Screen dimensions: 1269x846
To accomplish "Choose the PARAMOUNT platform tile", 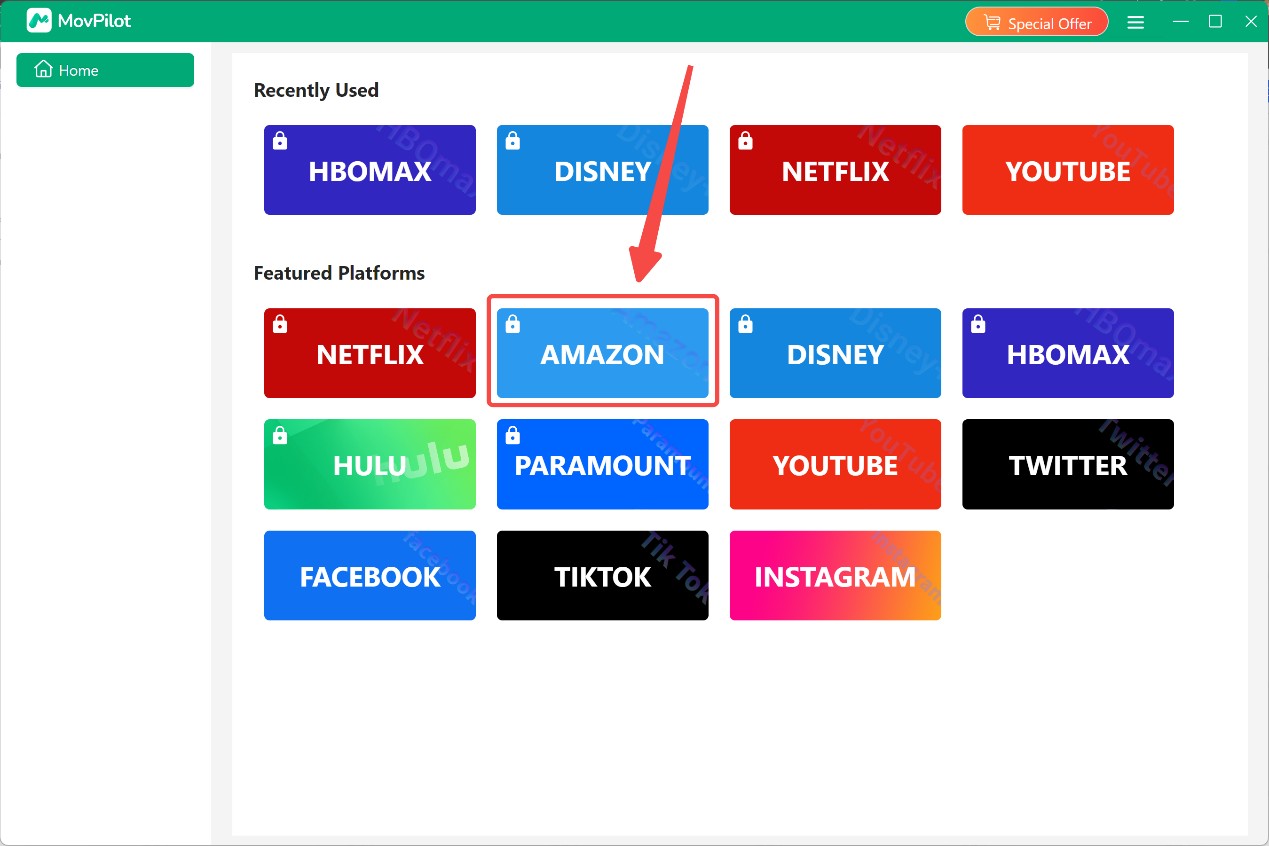I will click(x=603, y=464).
